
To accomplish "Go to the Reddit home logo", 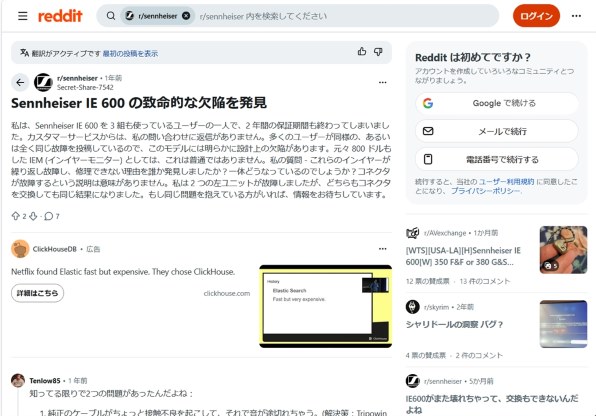I will click(x=60, y=16).
